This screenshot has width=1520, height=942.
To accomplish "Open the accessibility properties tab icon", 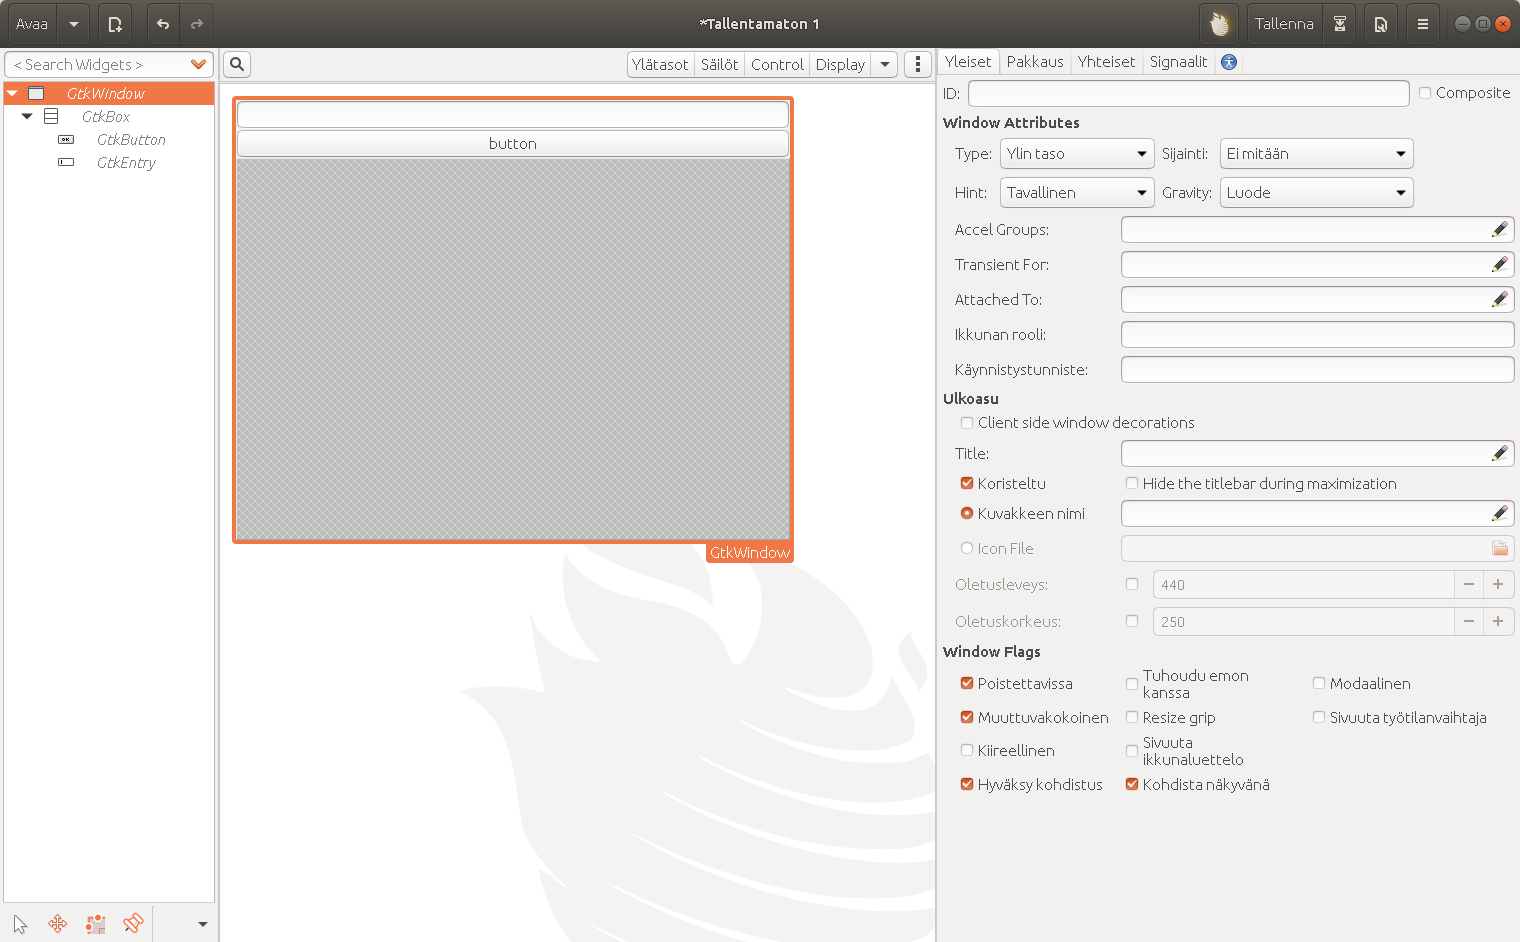I will (x=1229, y=62).
